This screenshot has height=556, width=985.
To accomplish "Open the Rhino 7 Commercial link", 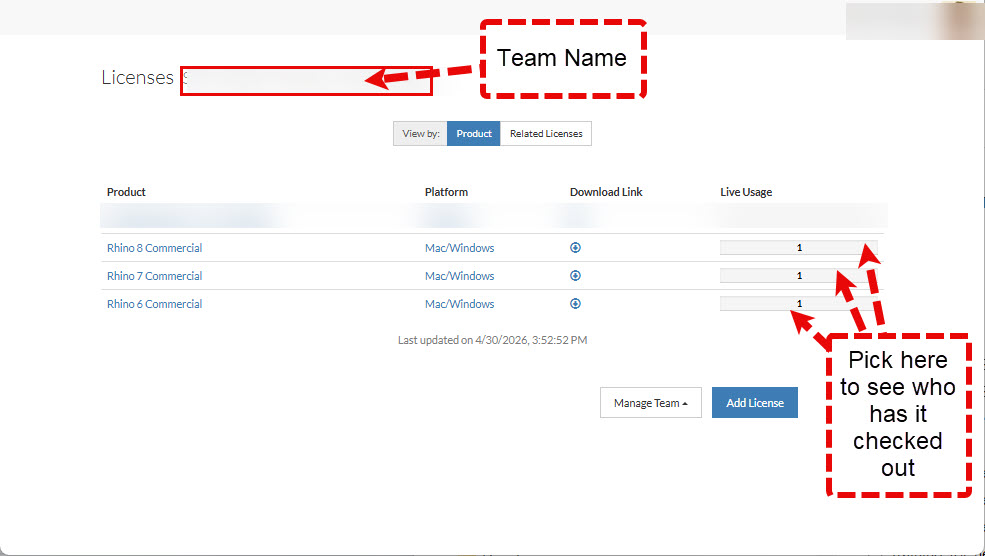I will click(x=155, y=276).
